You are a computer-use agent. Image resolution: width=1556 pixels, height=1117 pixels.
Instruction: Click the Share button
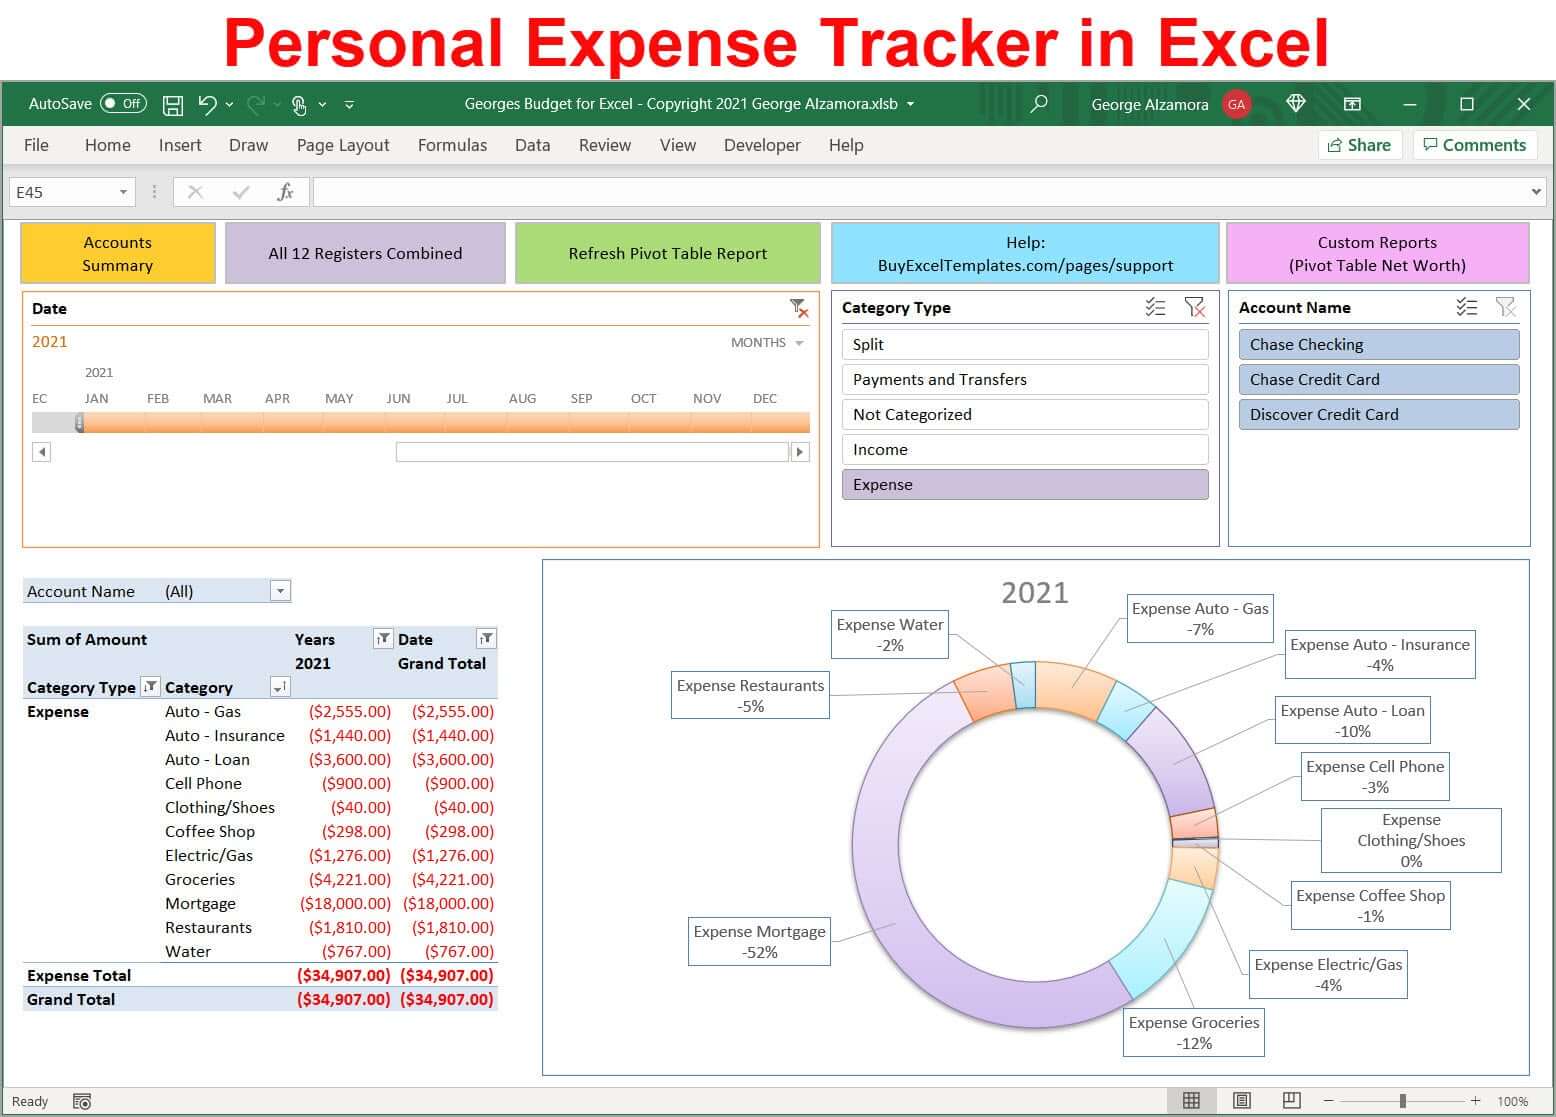coord(1360,145)
